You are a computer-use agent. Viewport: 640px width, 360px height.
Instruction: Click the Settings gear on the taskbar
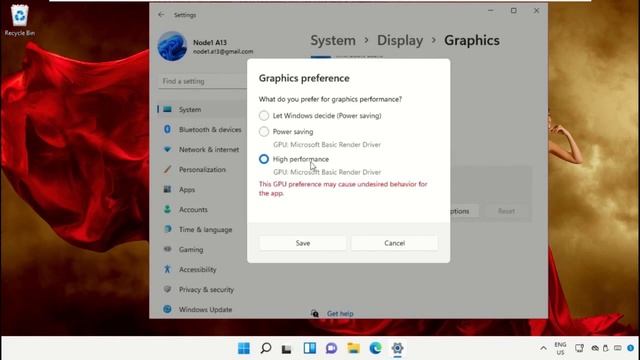coord(397,348)
